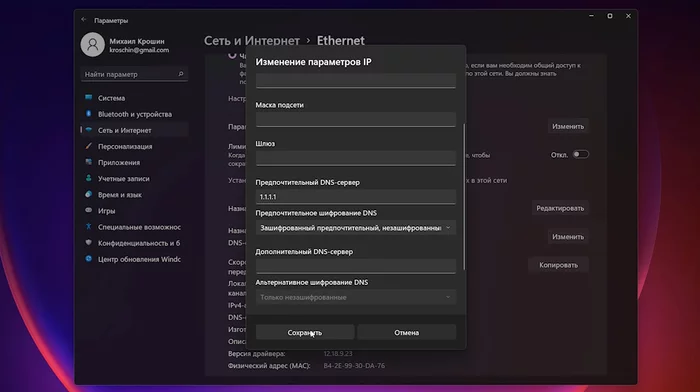Click the Шлюз input field
The image size is (700, 392).
click(x=355, y=158)
